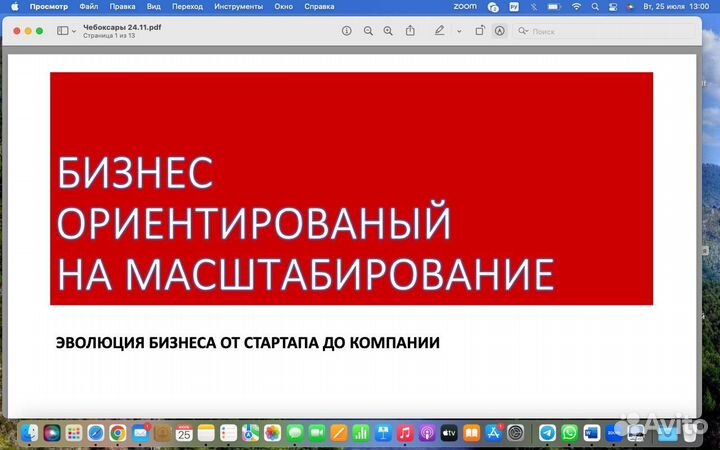
Task: Open Contacts from the Dock
Action: 162,433
